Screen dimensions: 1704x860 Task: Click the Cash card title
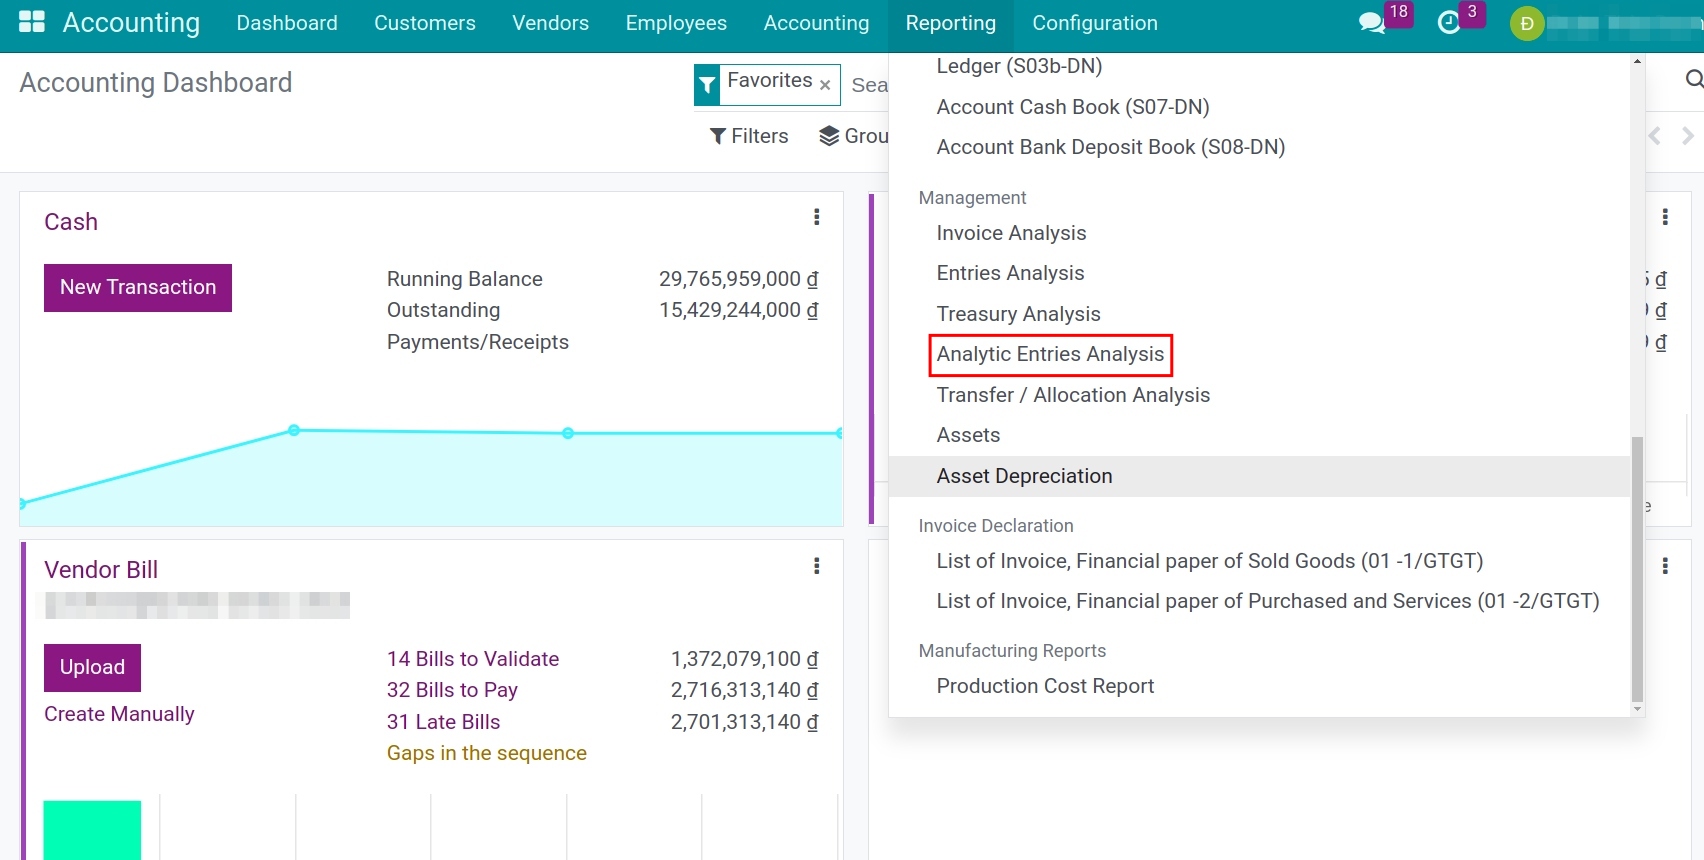coord(71,222)
